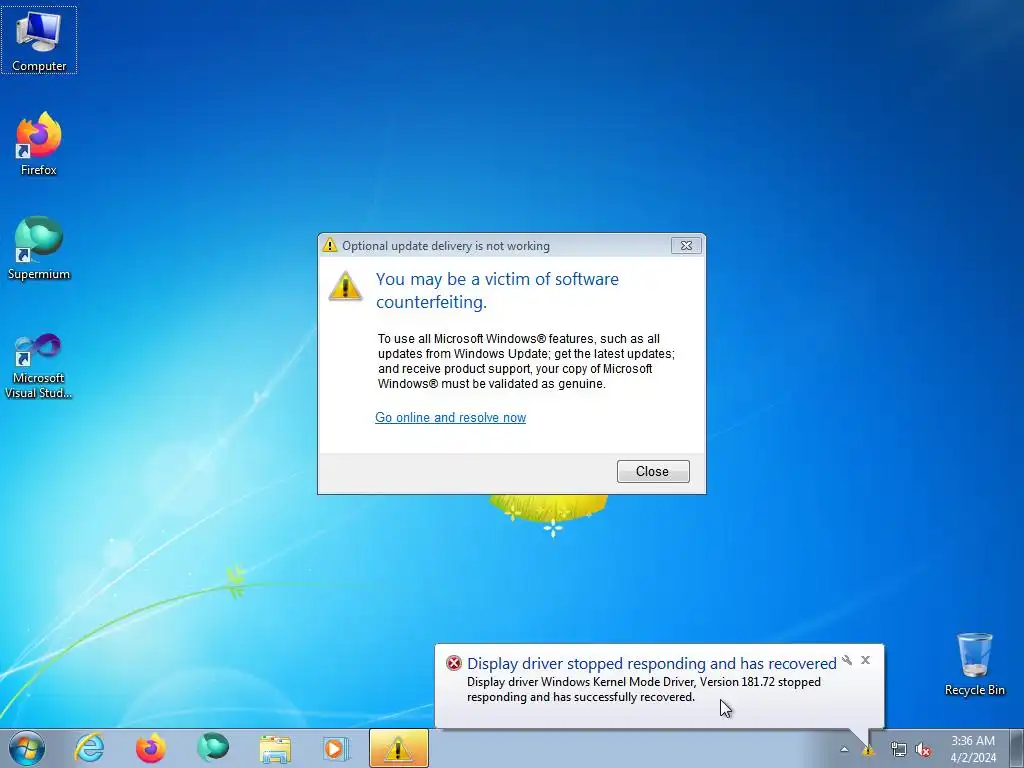Open Windows Media Player from the taskbar
This screenshot has width=1024, height=768.
[x=336, y=748]
